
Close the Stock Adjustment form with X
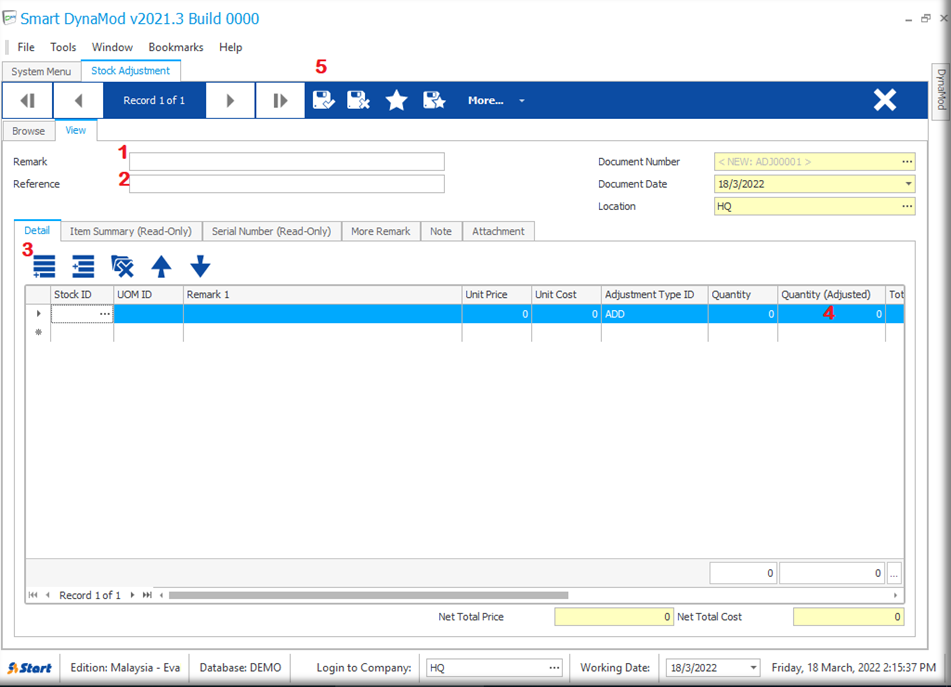pyautogui.click(x=884, y=100)
